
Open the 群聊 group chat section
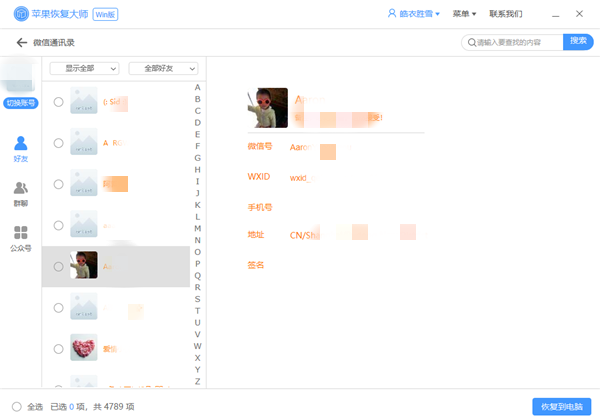21,194
